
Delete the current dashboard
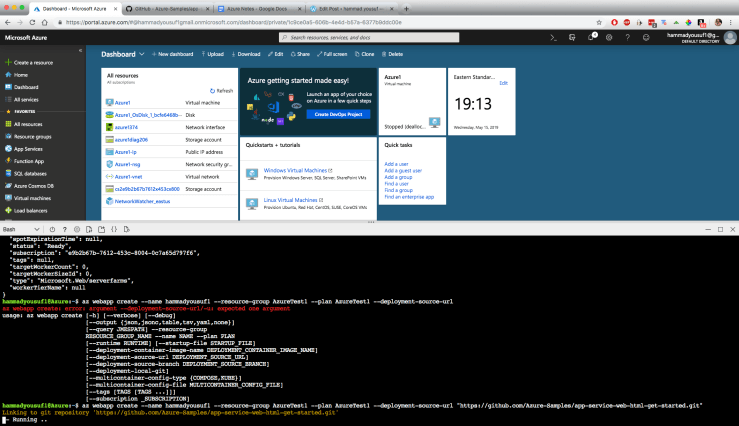[x=392, y=54]
